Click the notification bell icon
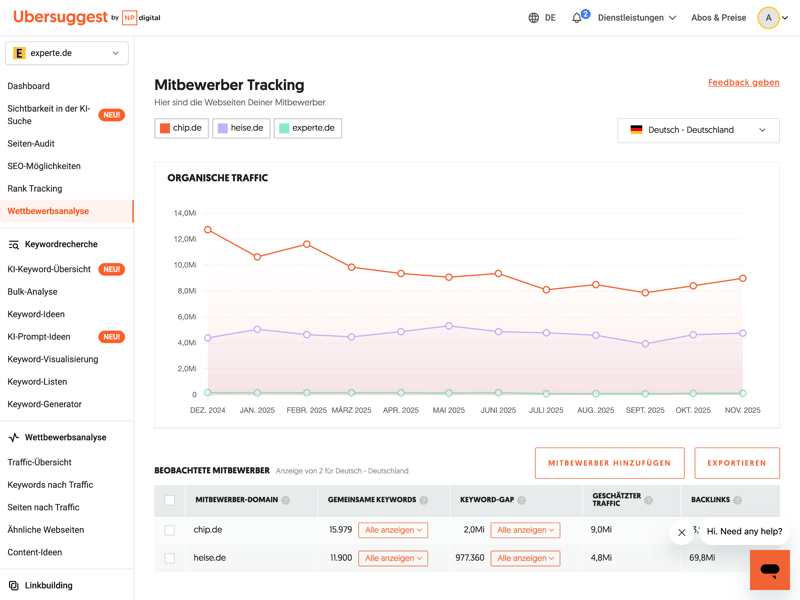The width and height of the screenshot is (800, 600). point(577,18)
